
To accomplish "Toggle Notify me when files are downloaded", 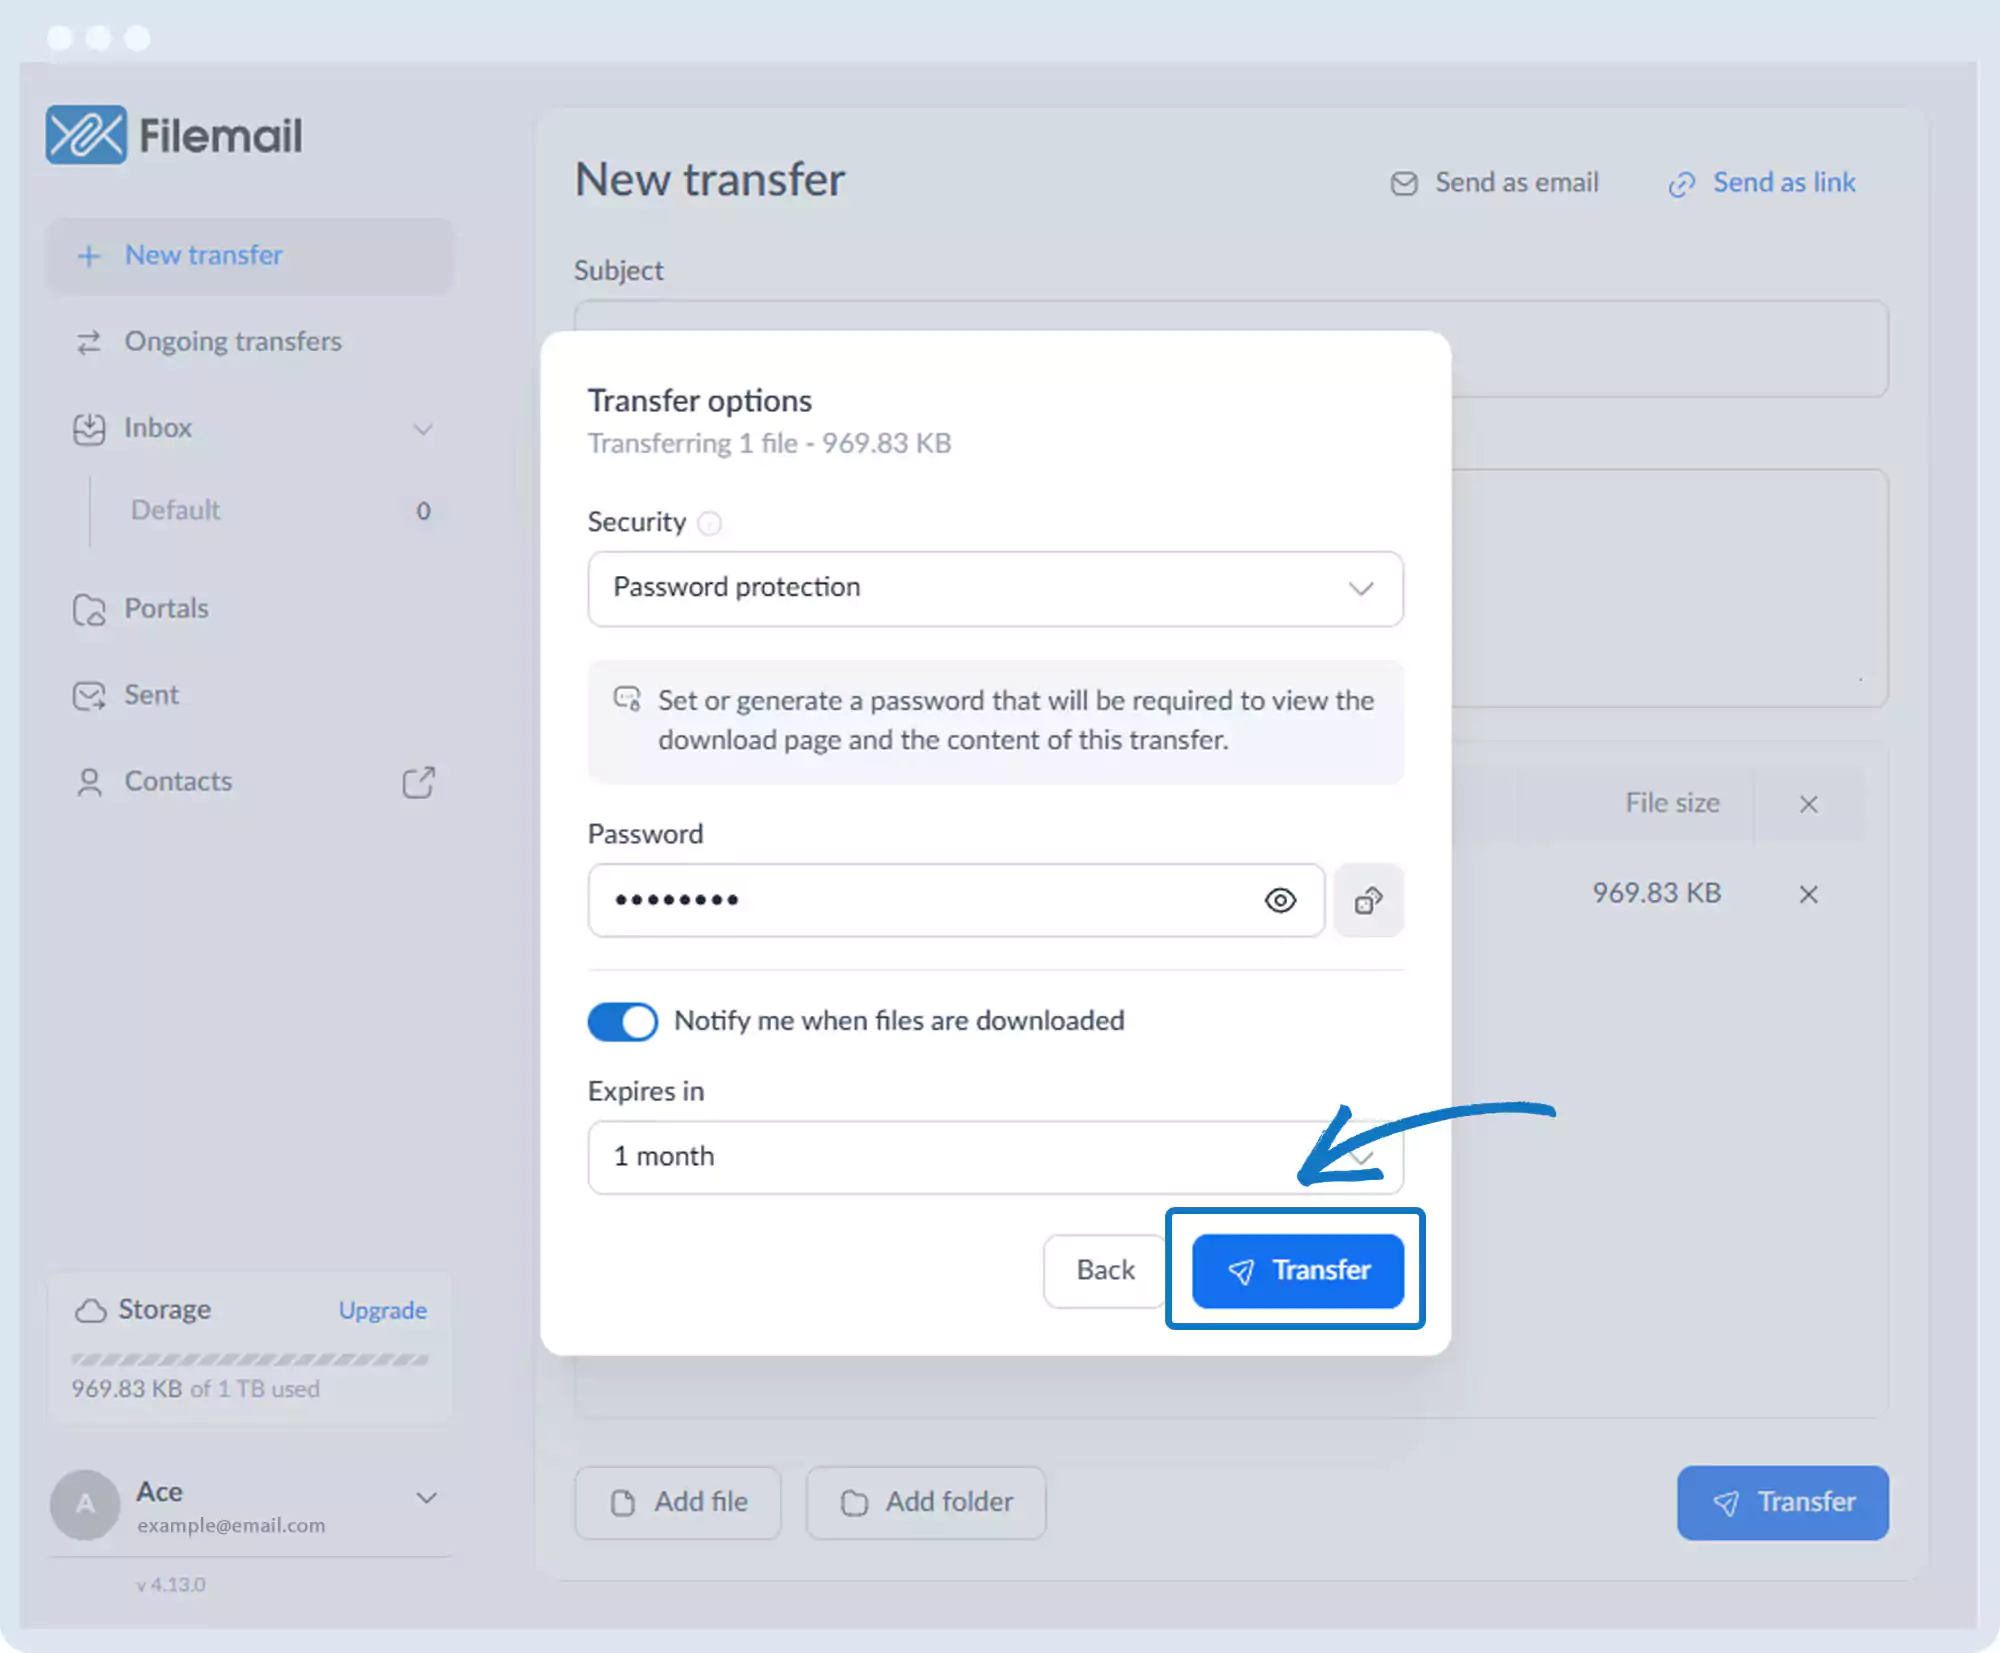I will [622, 1021].
